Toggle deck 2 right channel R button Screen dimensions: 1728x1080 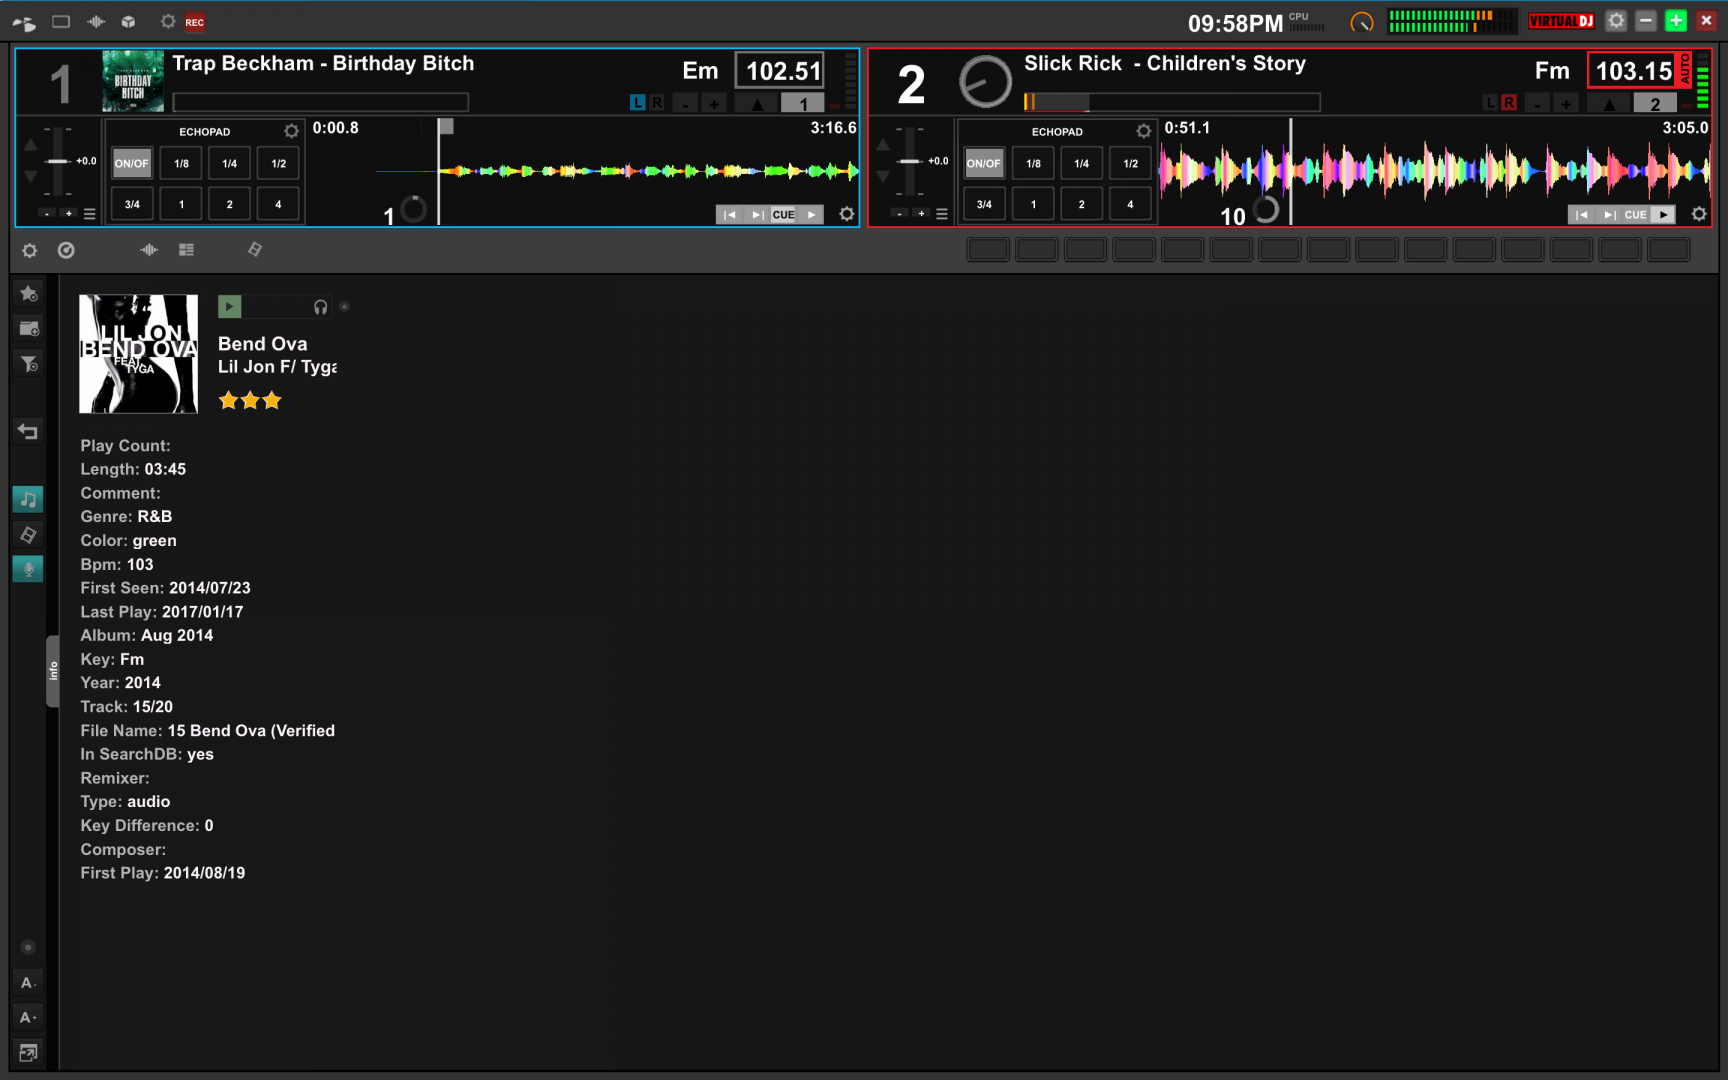pos(1509,102)
